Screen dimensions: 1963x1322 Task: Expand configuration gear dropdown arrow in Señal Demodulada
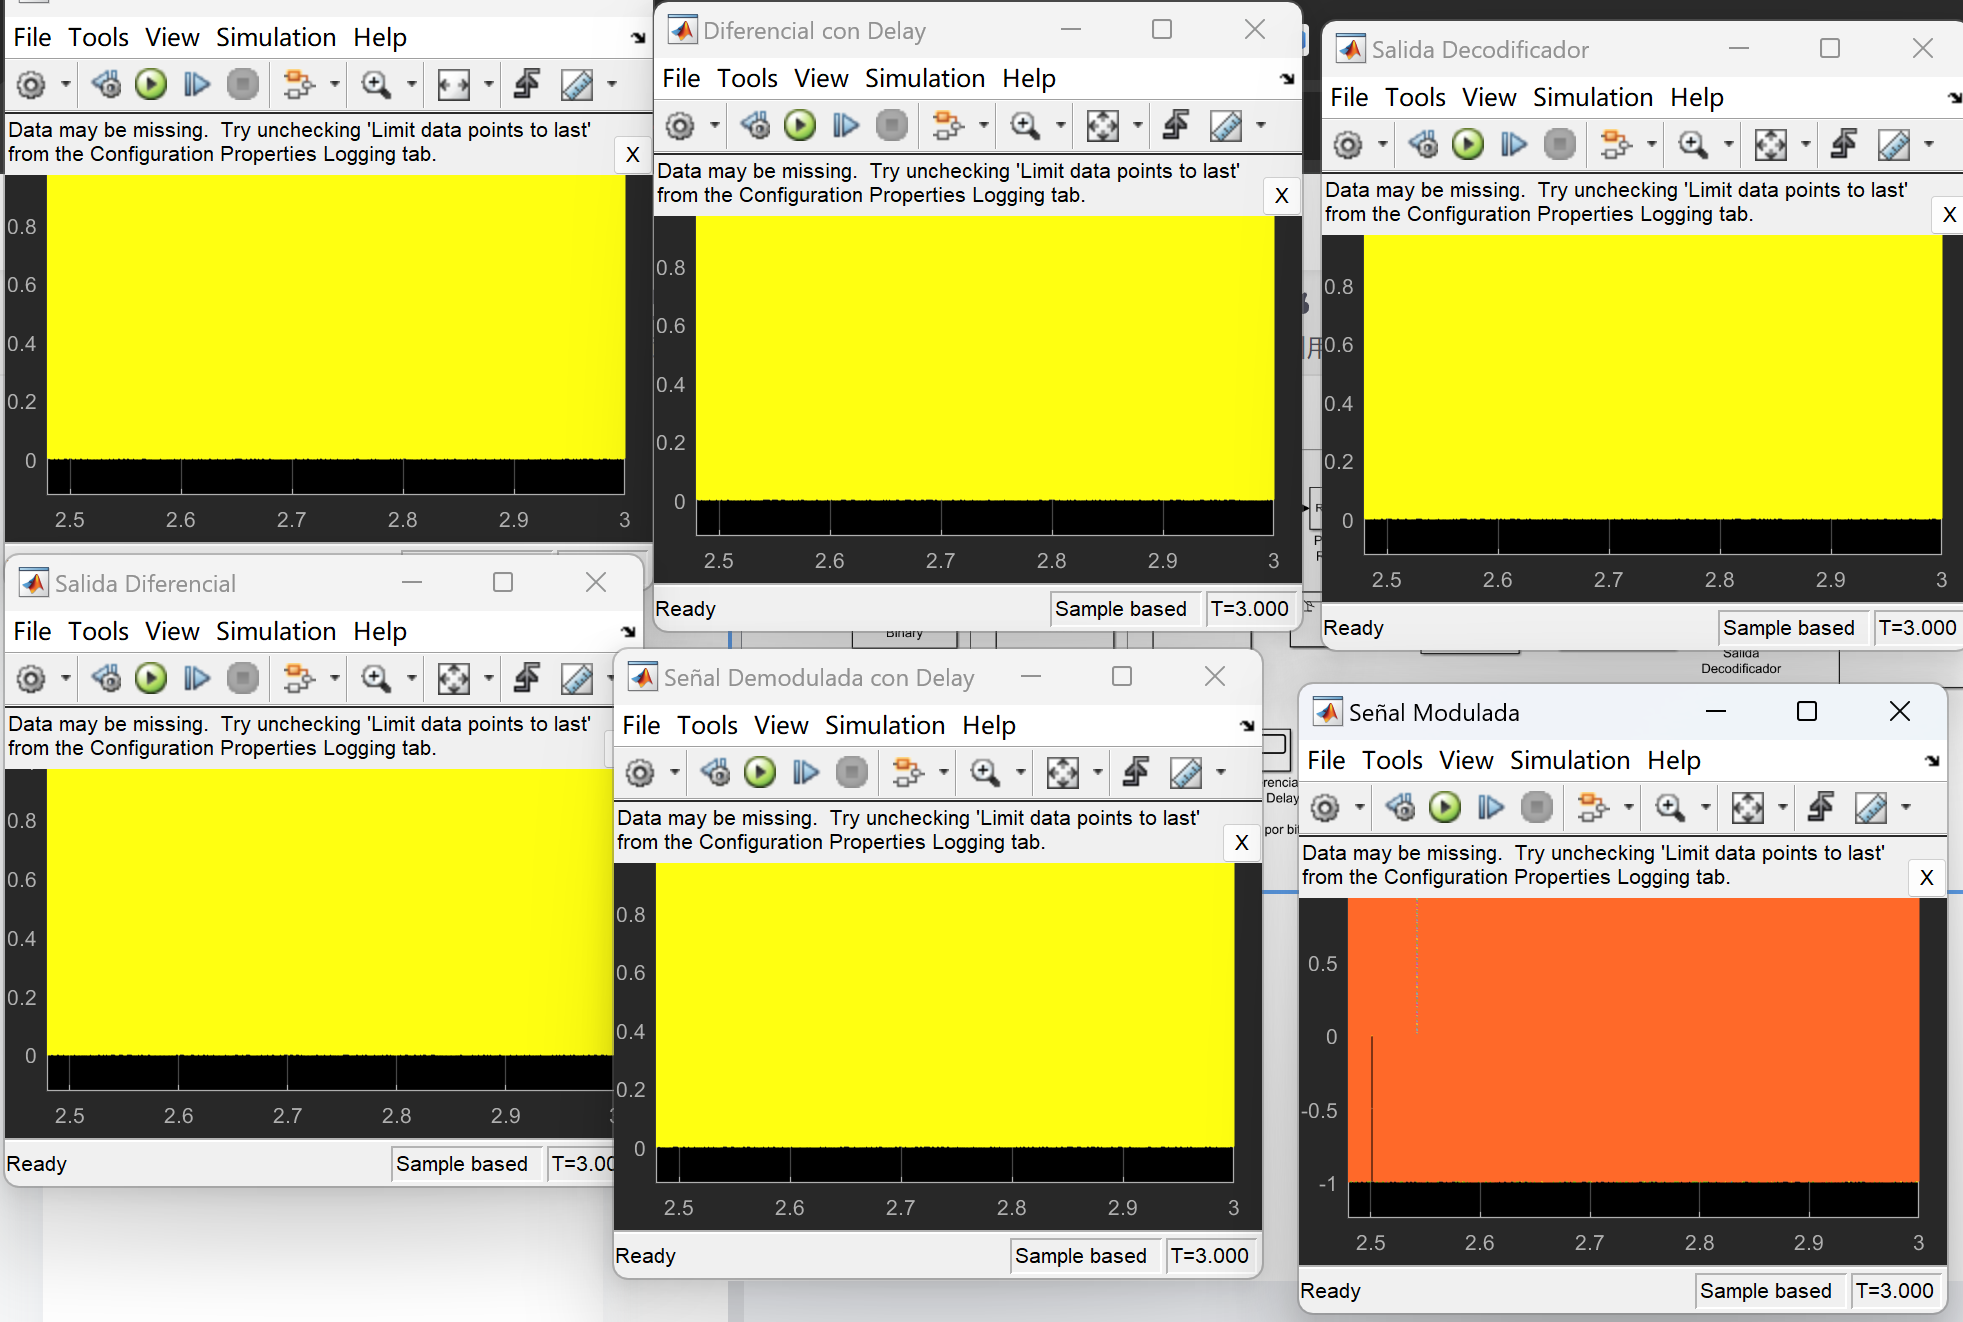click(675, 772)
